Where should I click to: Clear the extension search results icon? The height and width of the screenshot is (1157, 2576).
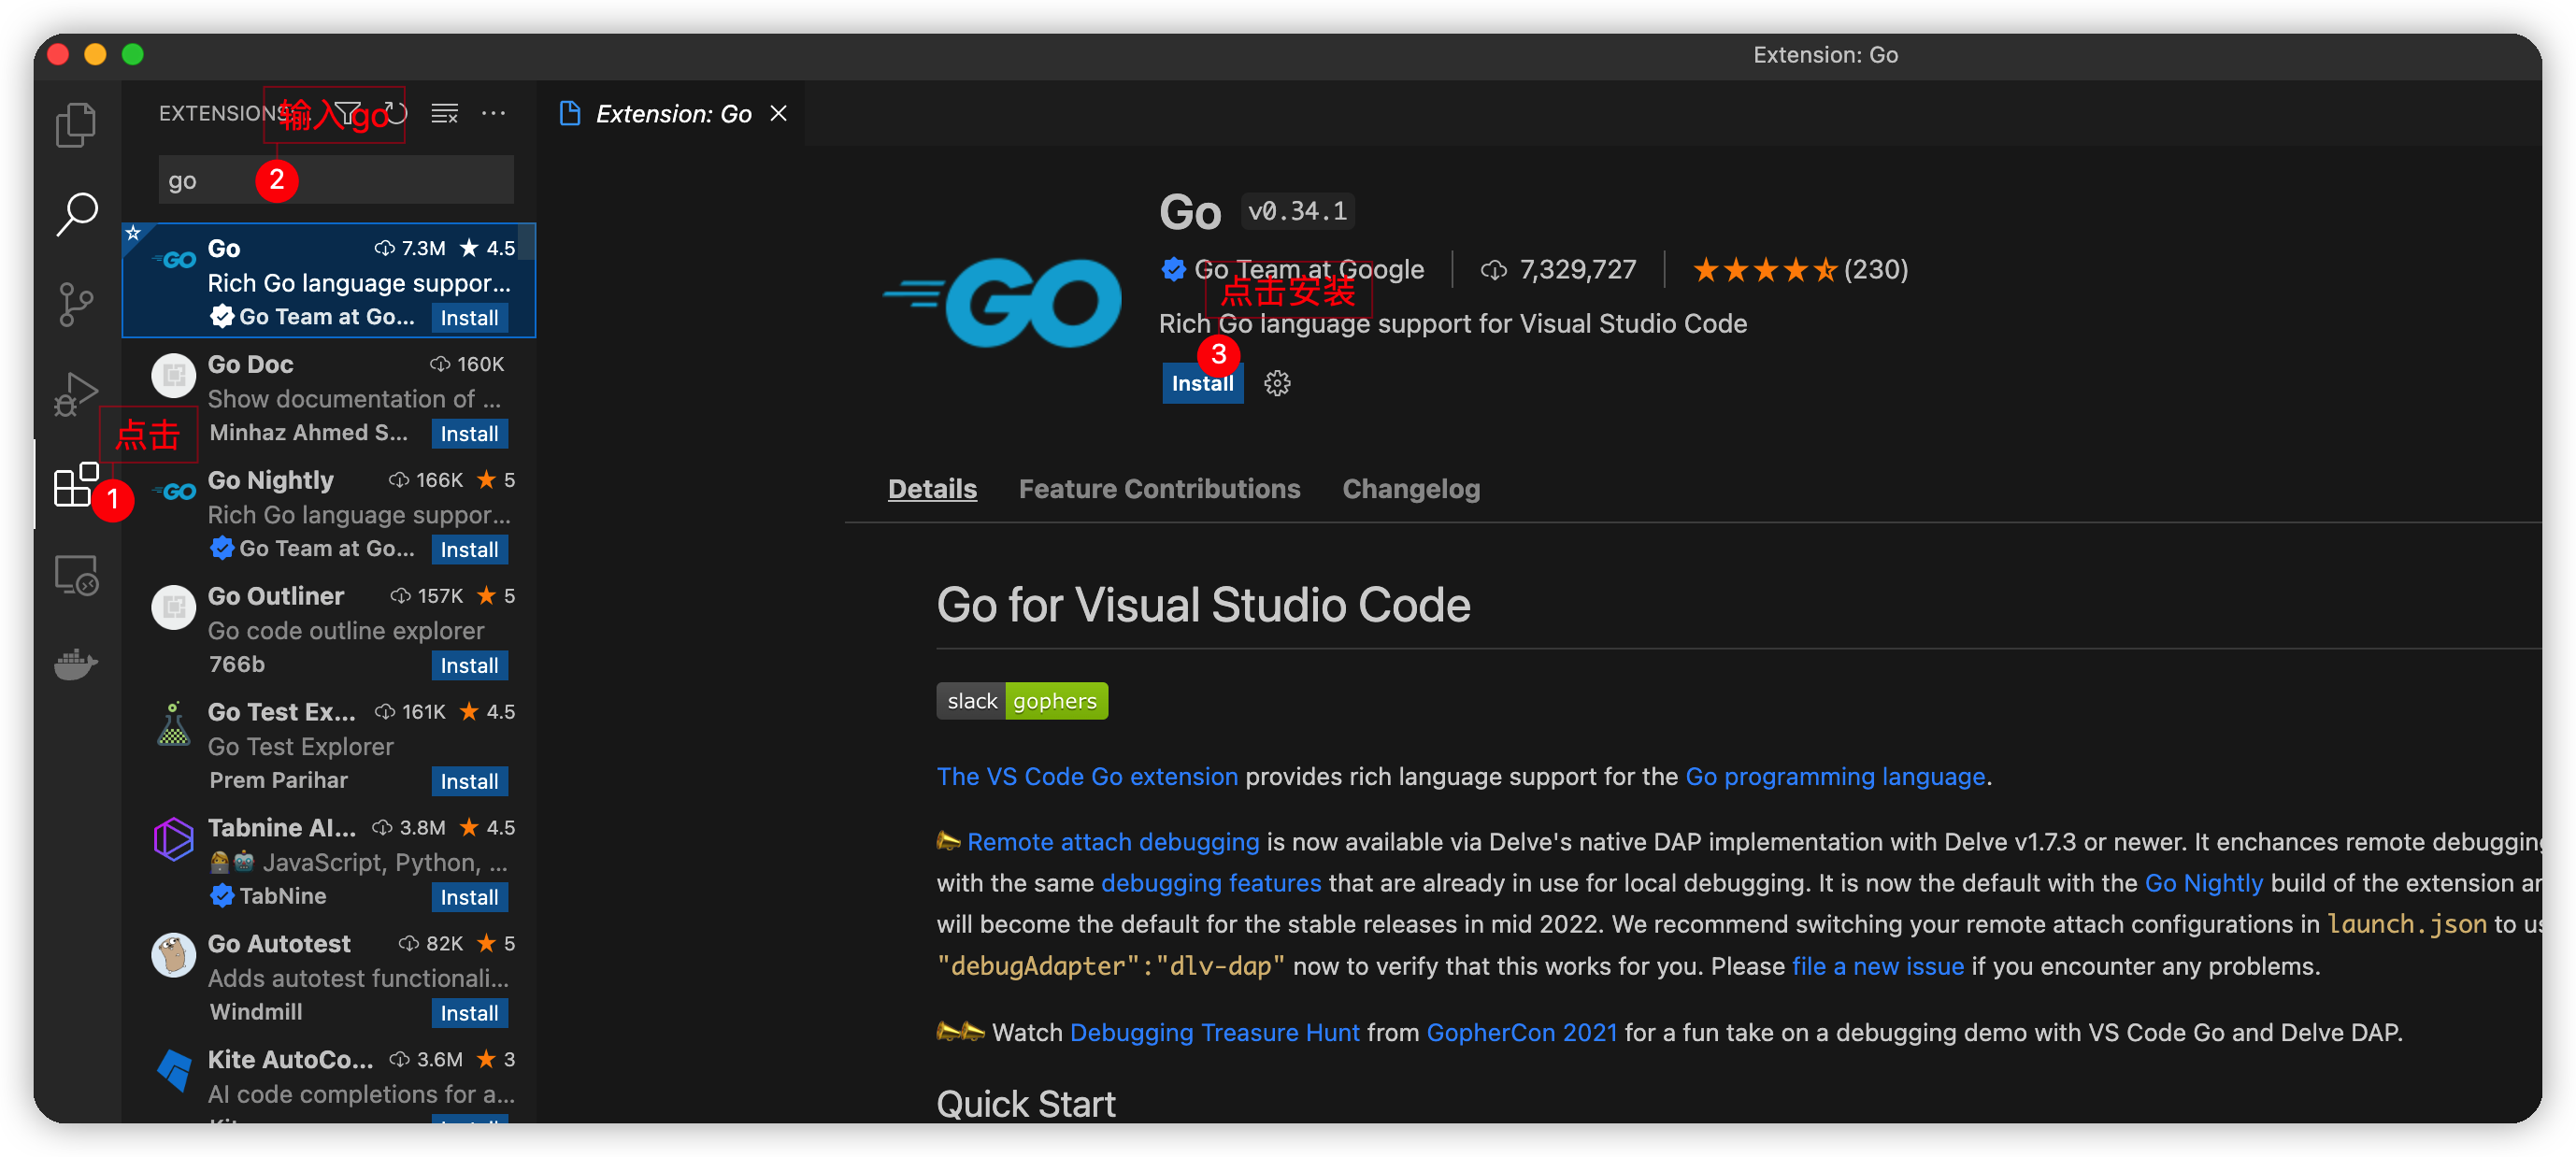point(444,113)
